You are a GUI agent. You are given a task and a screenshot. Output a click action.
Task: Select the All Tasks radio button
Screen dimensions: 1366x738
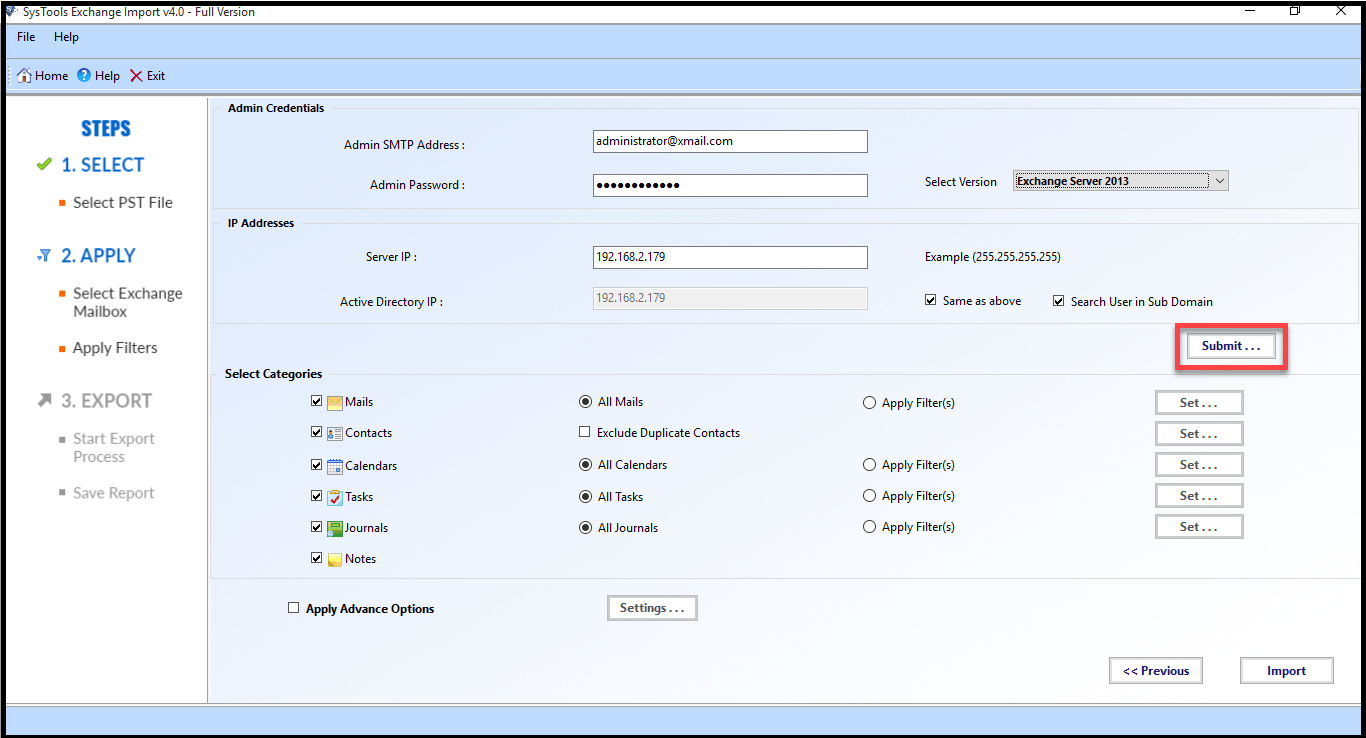coord(585,496)
